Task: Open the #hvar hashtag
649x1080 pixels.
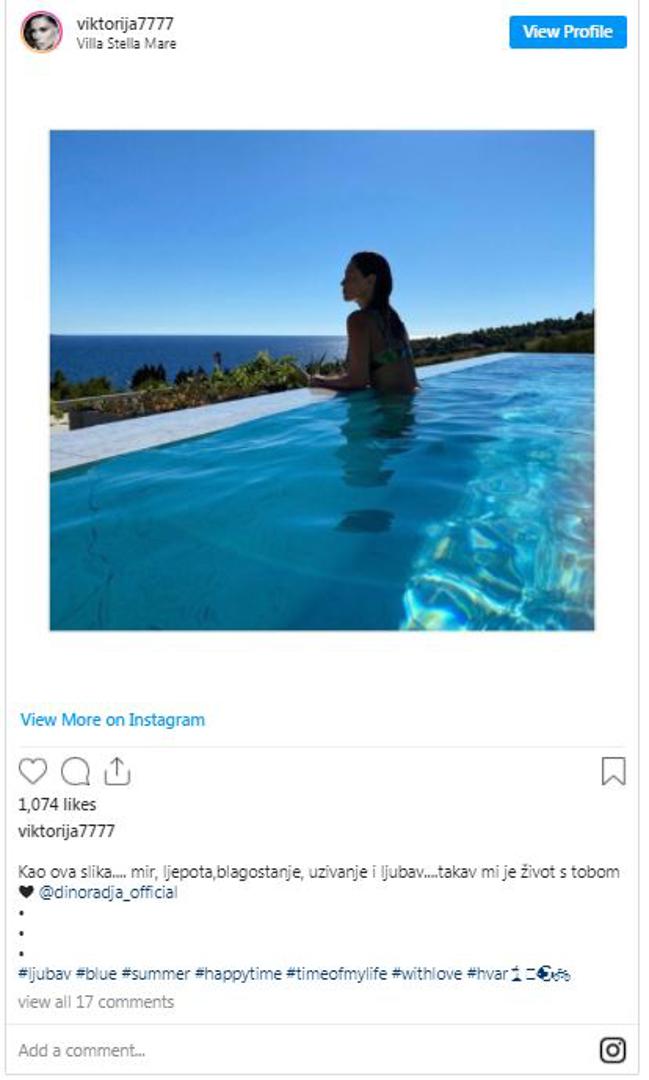Action: coord(487,974)
